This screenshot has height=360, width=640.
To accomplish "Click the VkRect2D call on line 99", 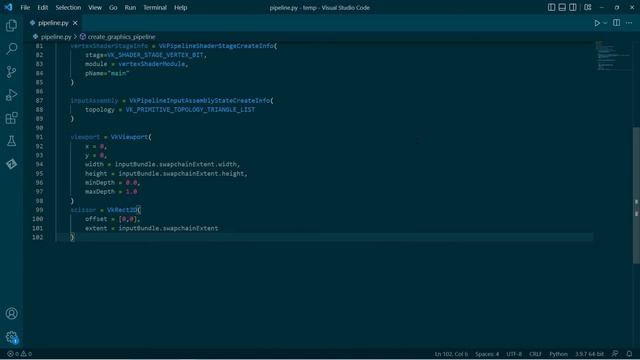I will pos(122,210).
